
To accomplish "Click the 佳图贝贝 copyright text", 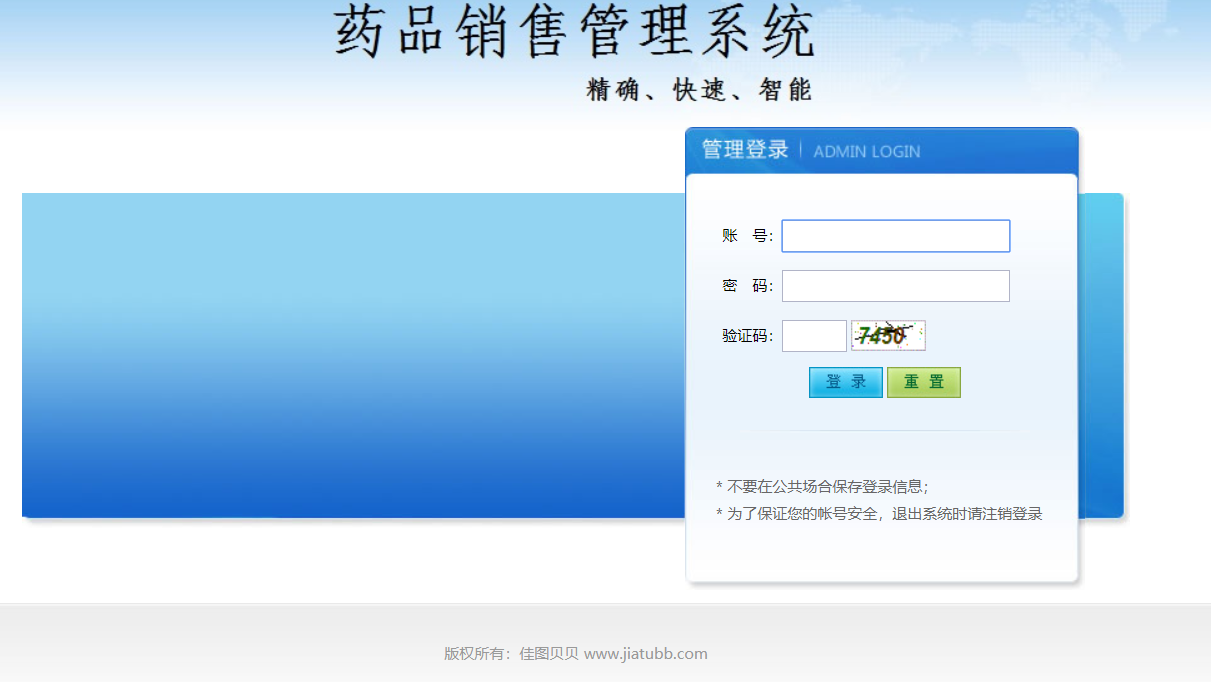I will coord(548,653).
